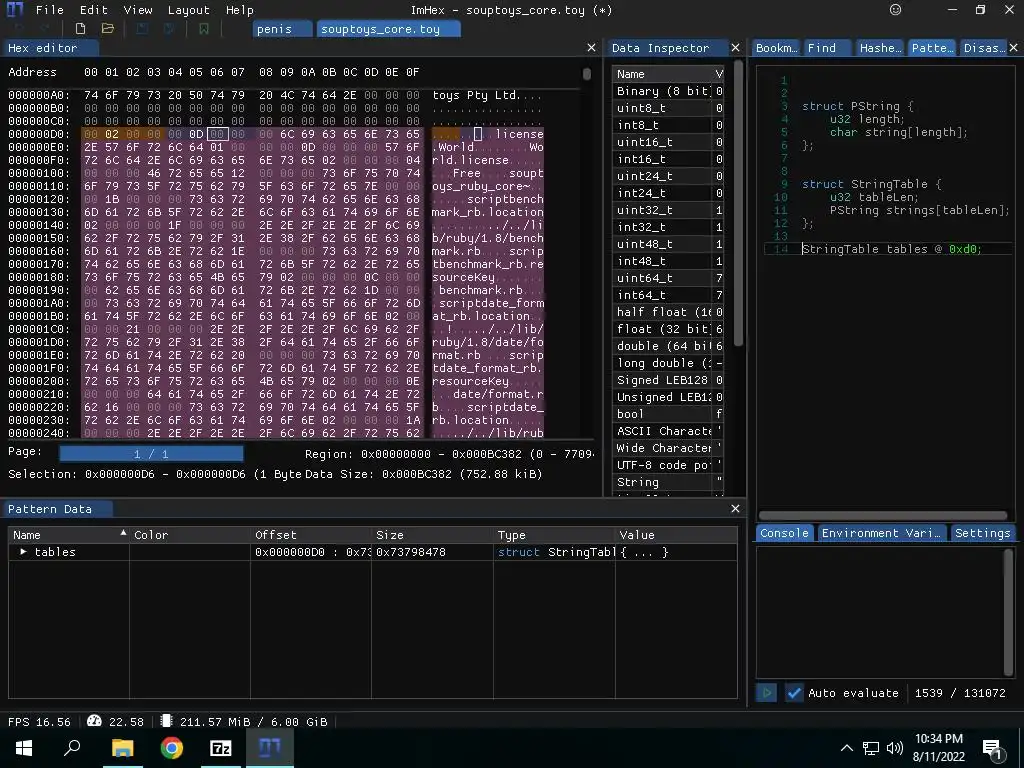Click the pattern editor horizontal scrollbar
The width and height of the screenshot is (1024, 768).
(883, 515)
